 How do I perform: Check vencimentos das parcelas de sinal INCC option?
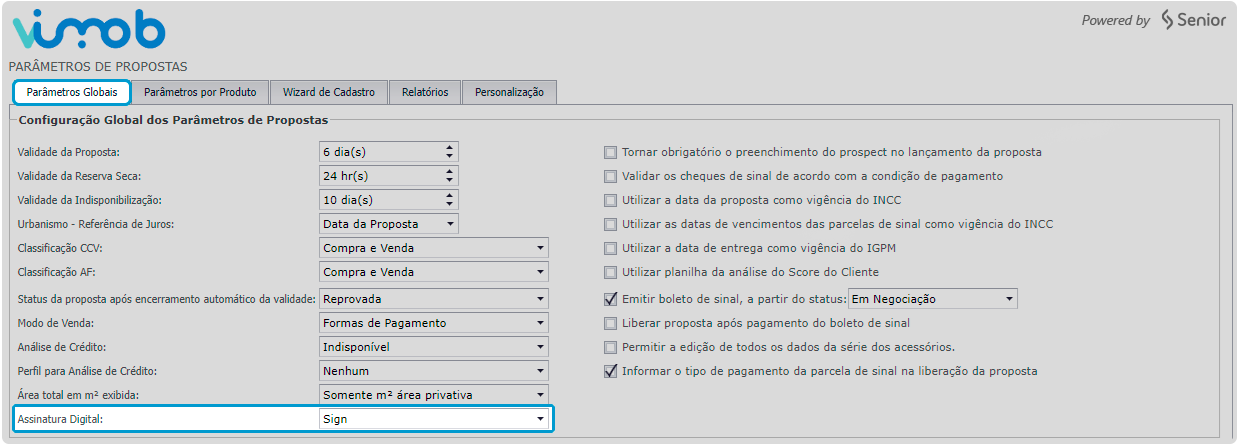pyautogui.click(x=610, y=224)
